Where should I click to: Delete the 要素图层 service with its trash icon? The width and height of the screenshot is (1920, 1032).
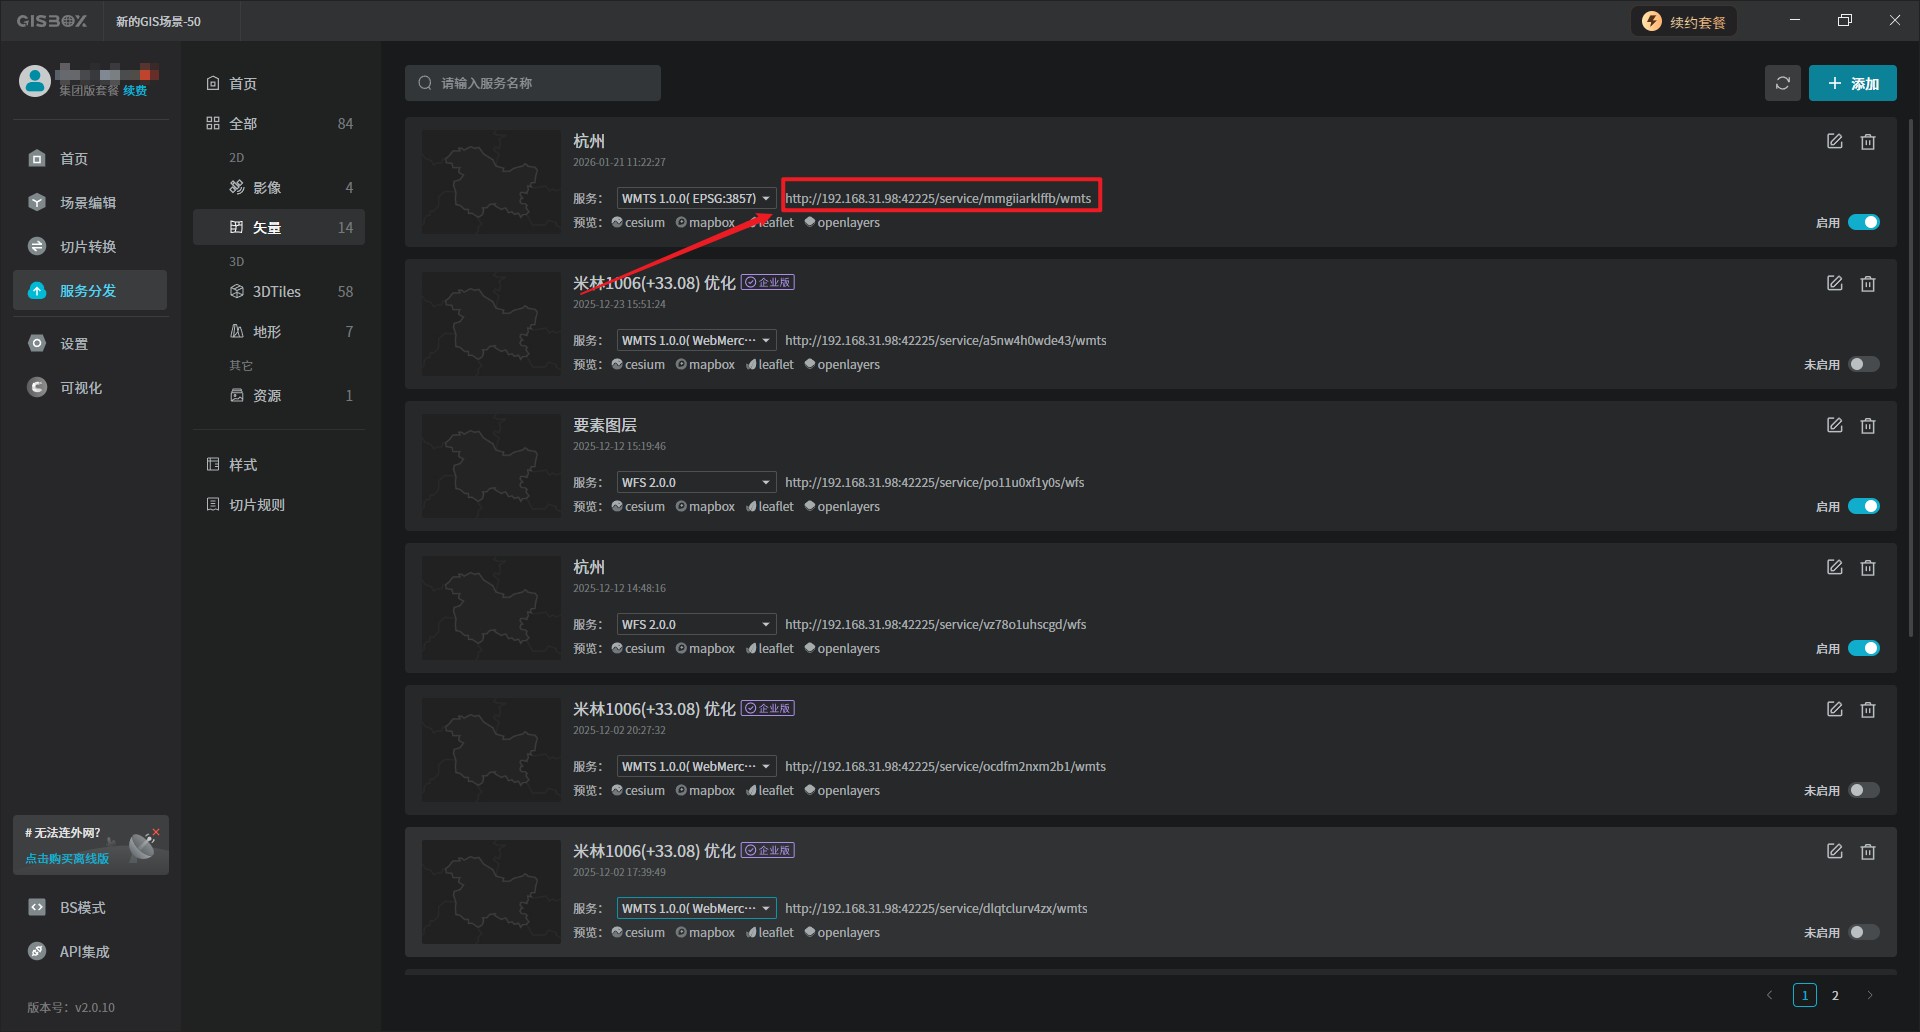pos(1867,426)
